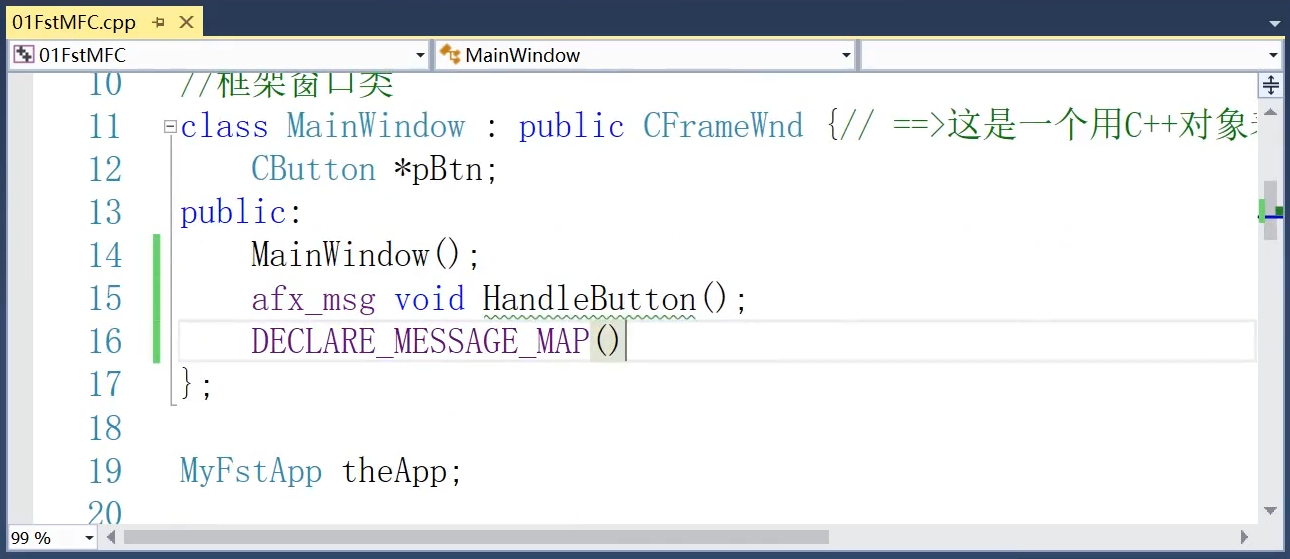Click the public: keyword on line 13
Screen dimensions: 1290x559
click(x=241, y=212)
